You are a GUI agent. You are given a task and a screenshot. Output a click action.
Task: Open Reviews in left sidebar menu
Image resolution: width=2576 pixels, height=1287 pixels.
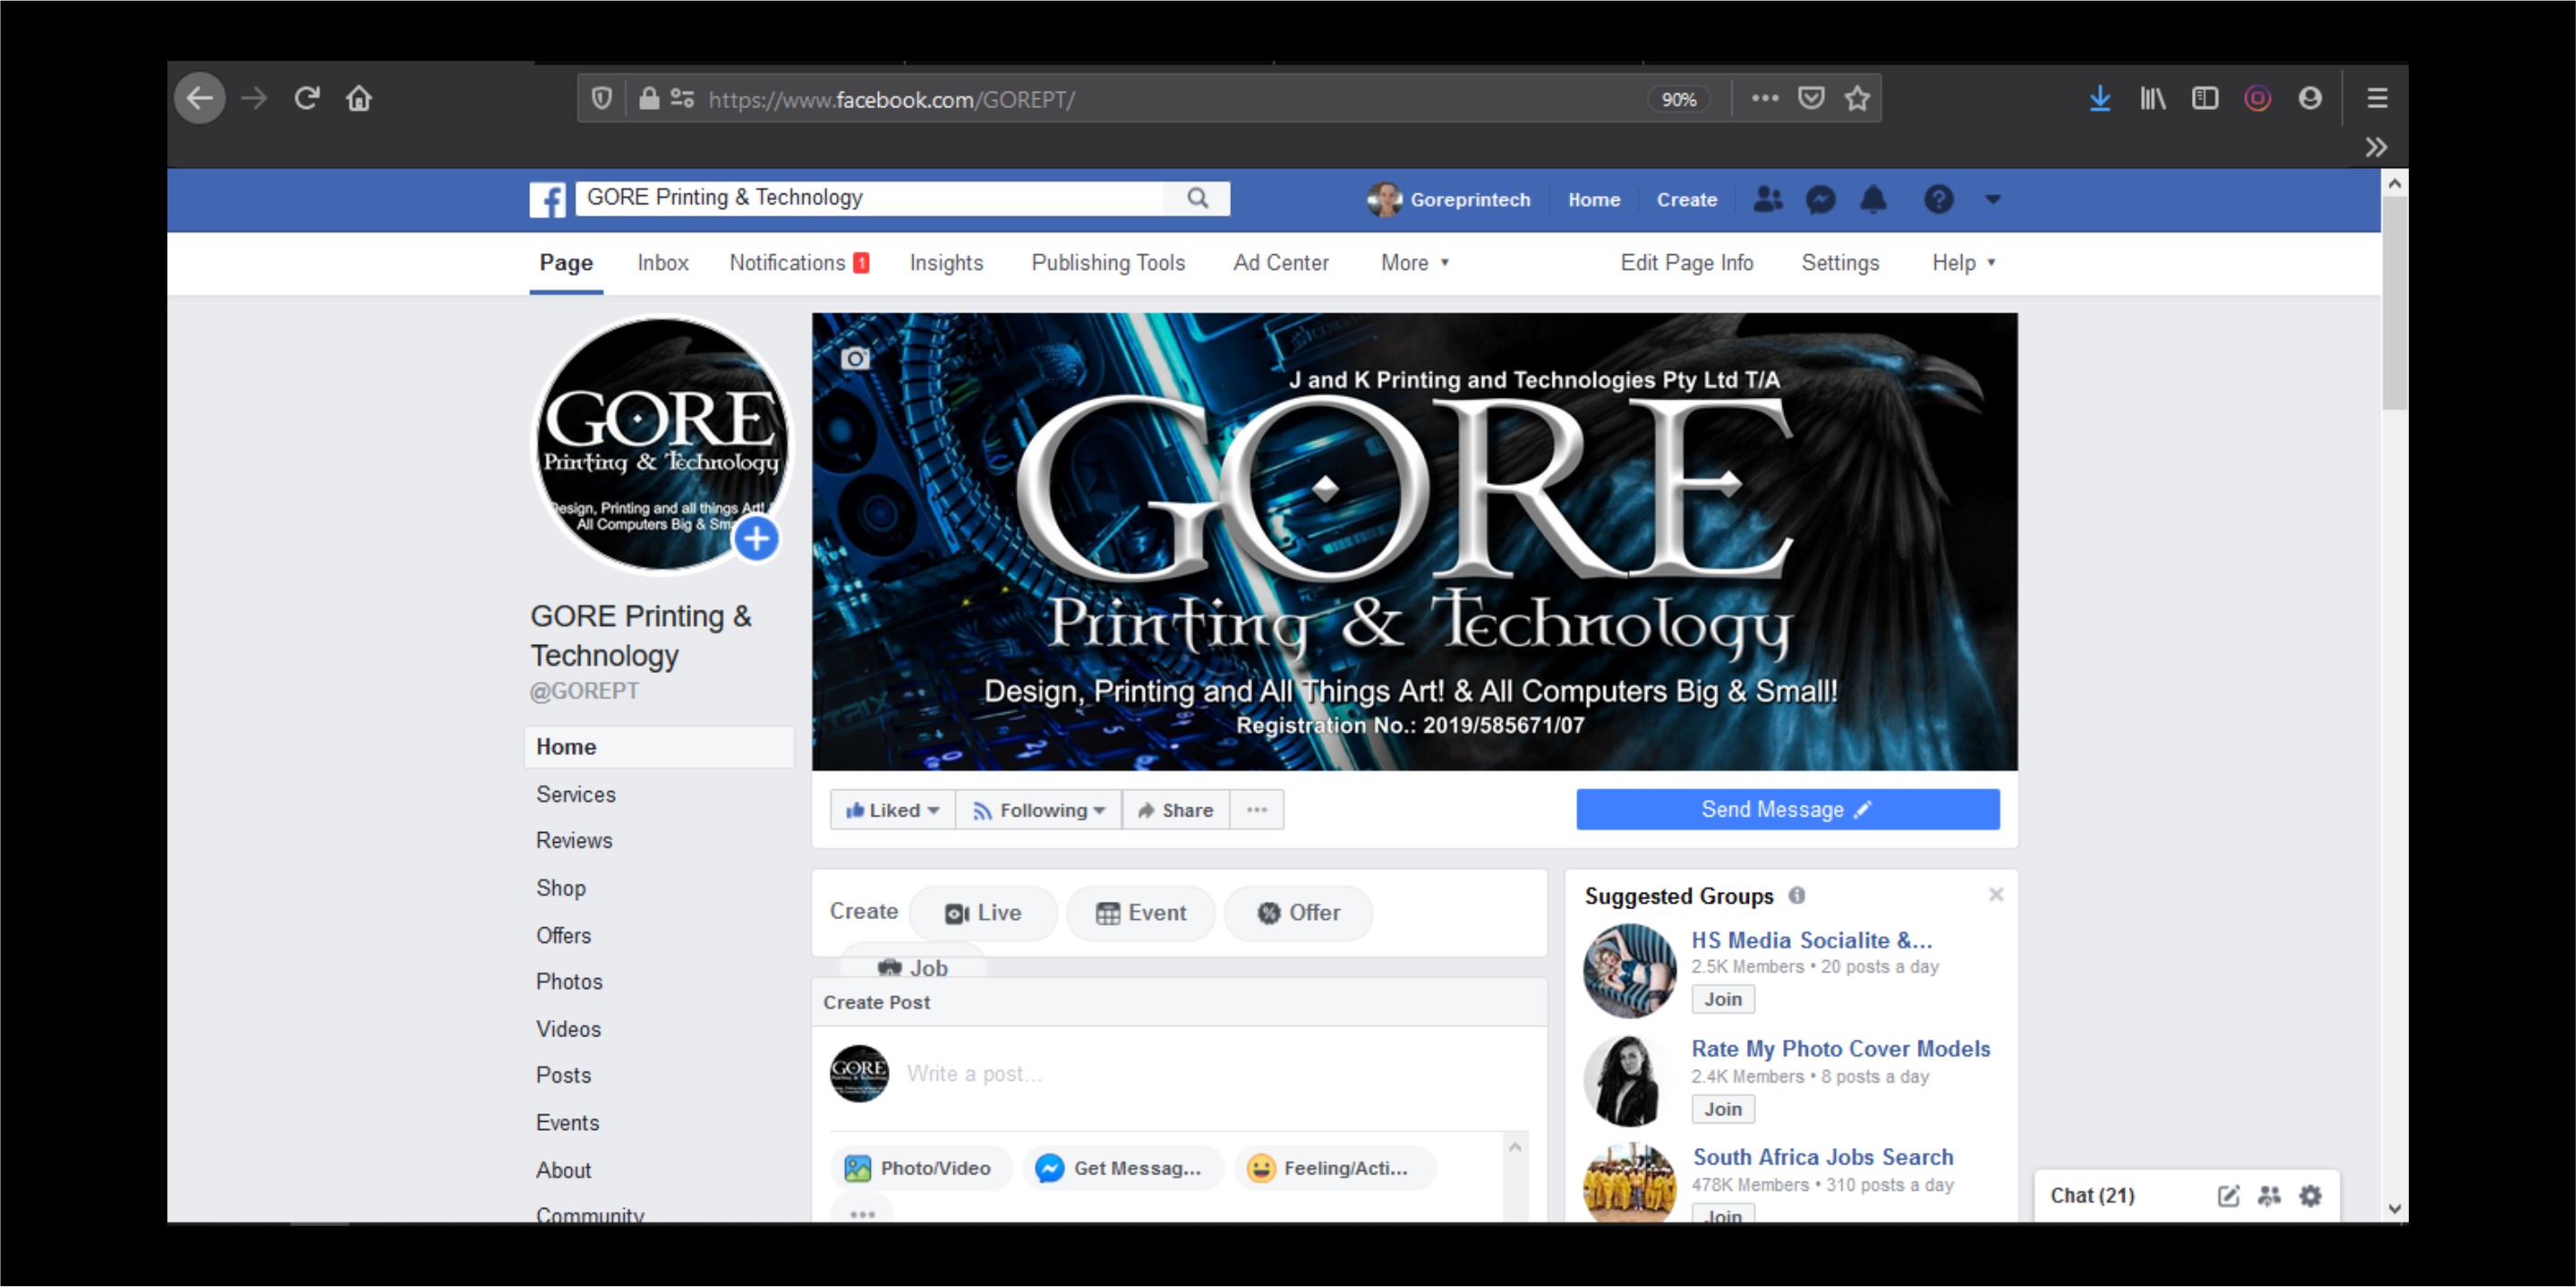pos(574,841)
